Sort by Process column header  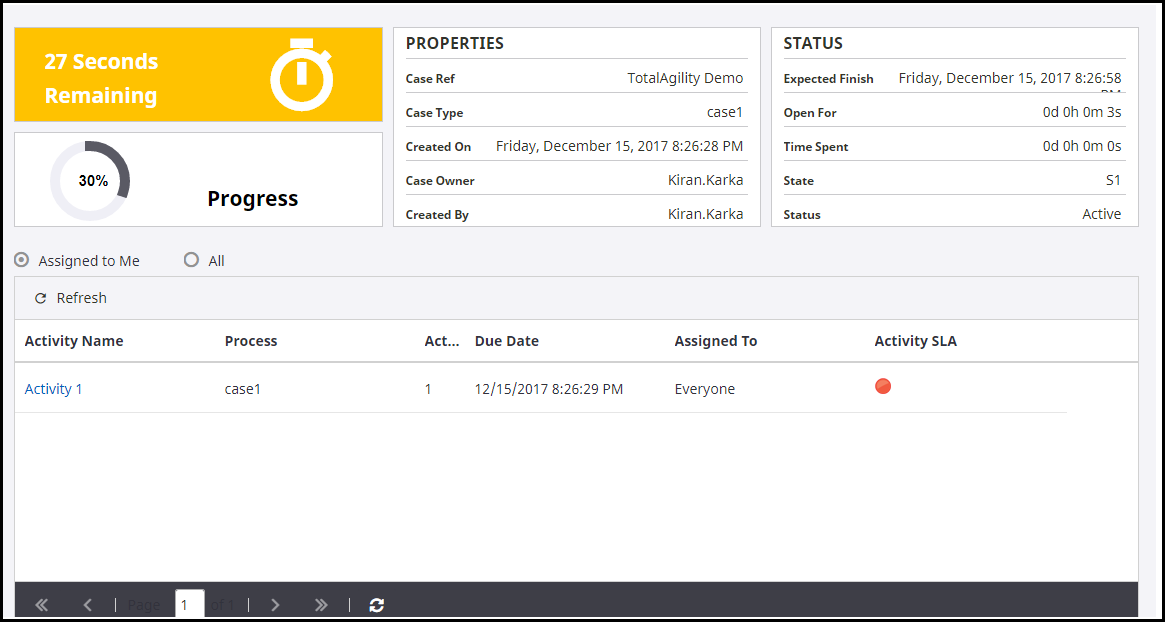point(251,341)
